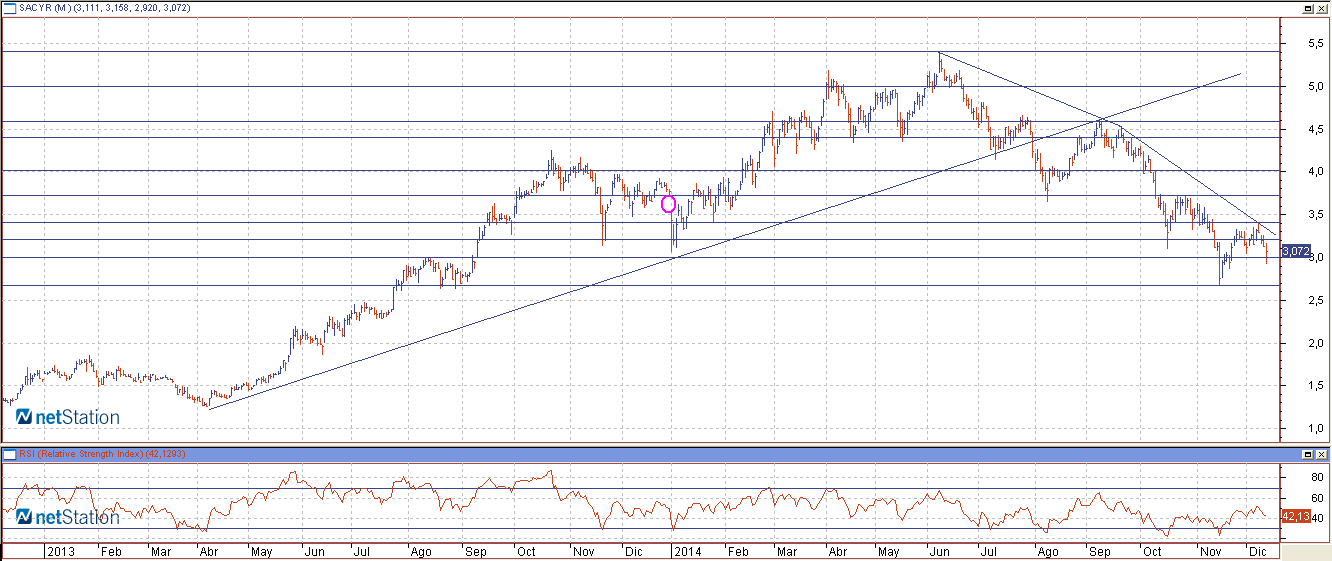Image resolution: width=1332 pixels, height=561 pixels.
Task: Maximize the SACYR price chart pane
Action: [x=1307, y=7]
